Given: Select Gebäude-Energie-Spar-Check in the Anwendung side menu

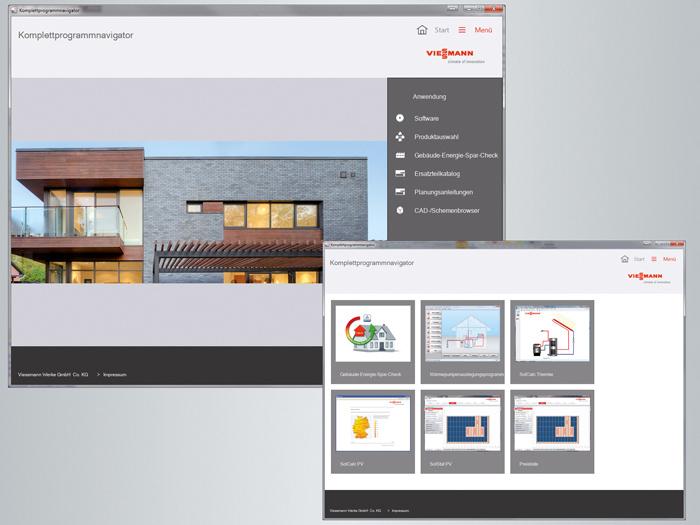Looking at the screenshot, I should (x=455, y=155).
